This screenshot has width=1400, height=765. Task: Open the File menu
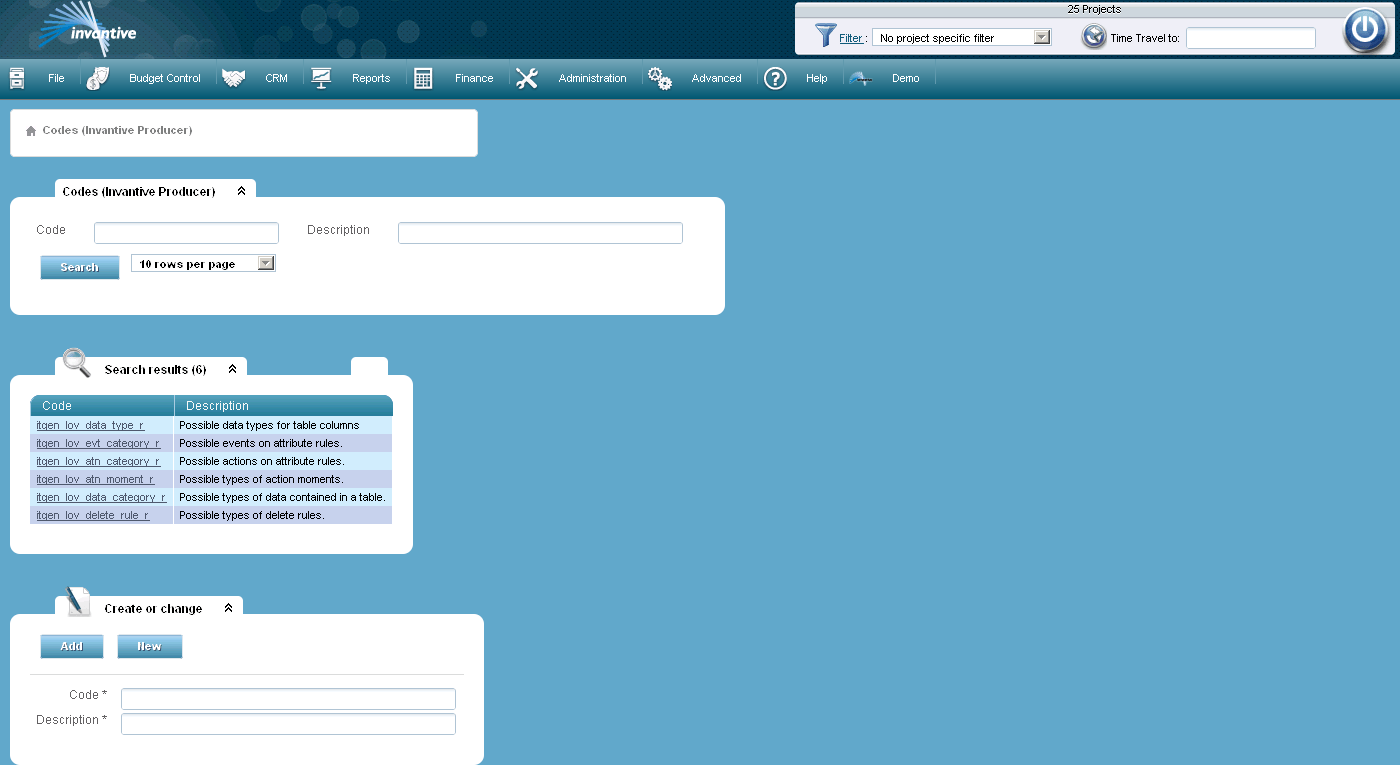(56, 77)
